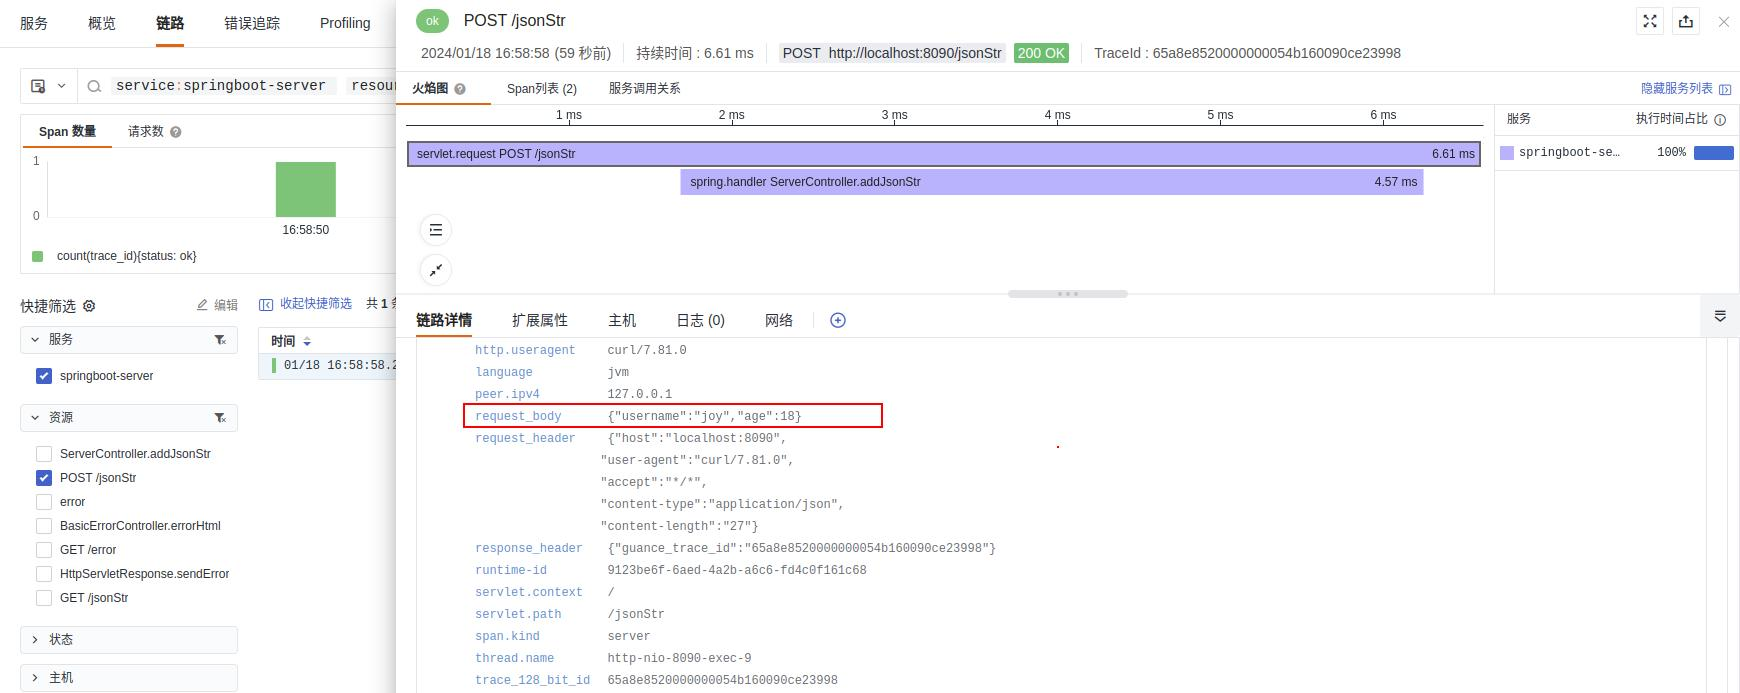1740x693 pixels.
Task: Collapse the 服务 filter section
Action: [35, 340]
